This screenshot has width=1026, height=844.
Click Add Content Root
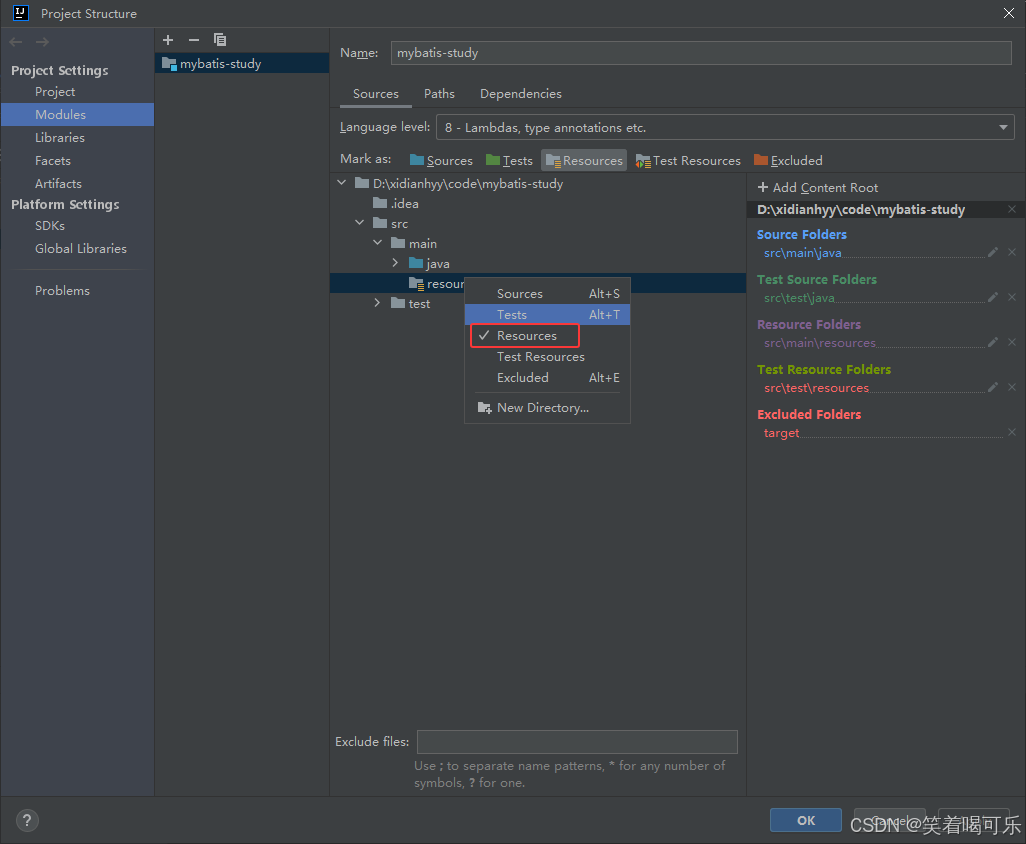[817, 188]
